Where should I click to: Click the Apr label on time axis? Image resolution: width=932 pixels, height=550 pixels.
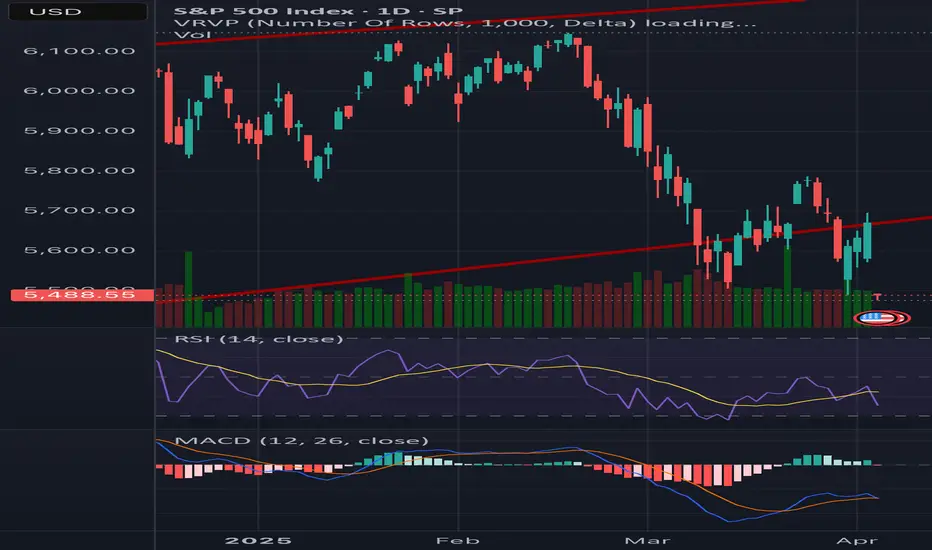click(x=857, y=540)
